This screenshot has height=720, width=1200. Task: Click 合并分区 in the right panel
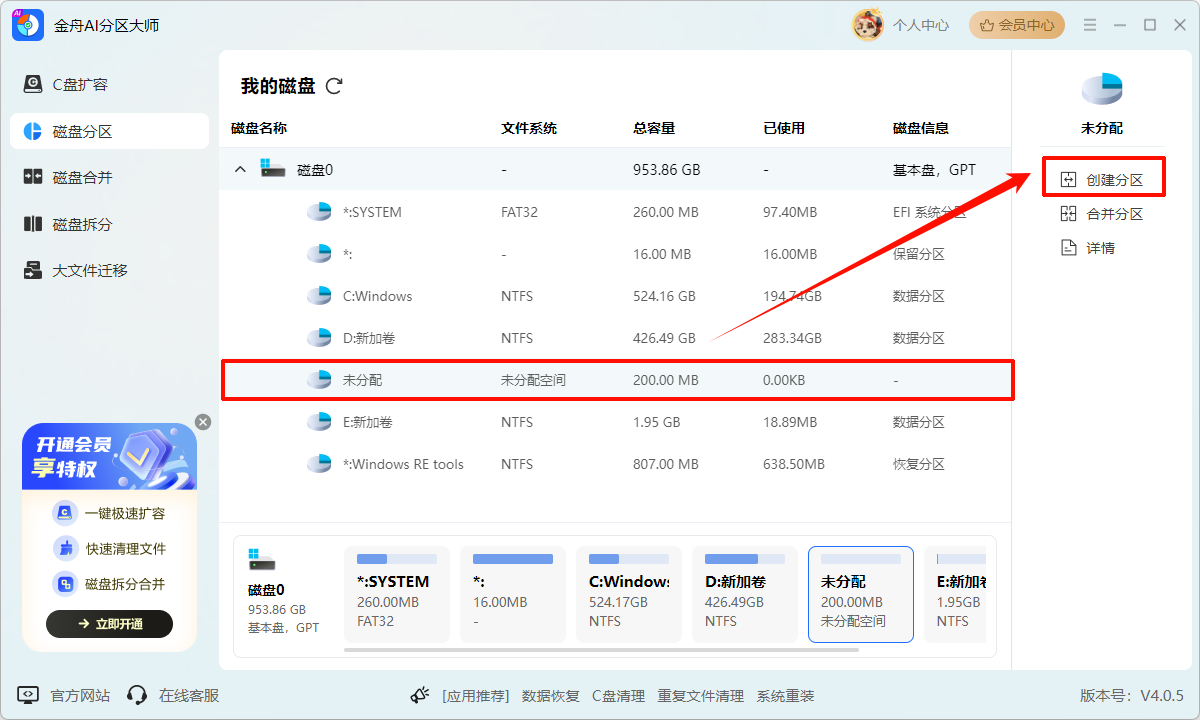click(x=1104, y=212)
